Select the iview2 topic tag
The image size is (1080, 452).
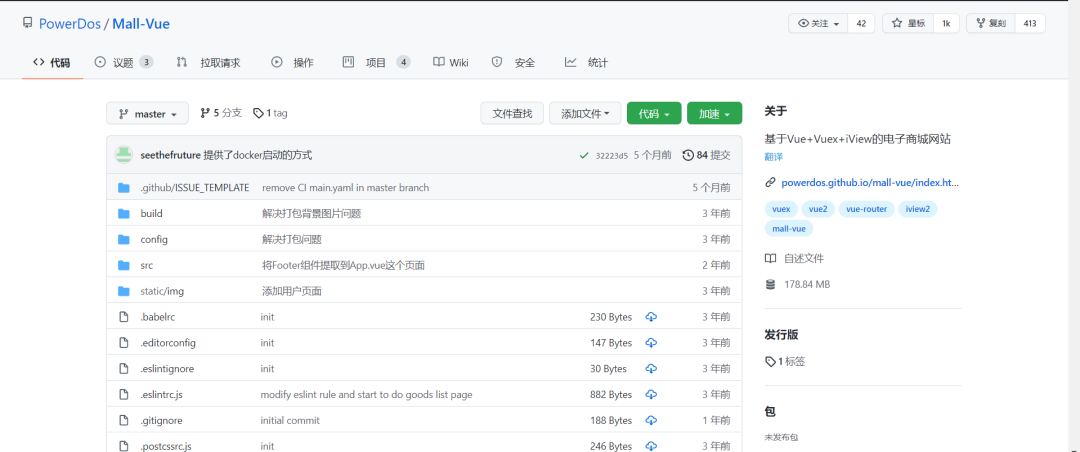tap(917, 208)
